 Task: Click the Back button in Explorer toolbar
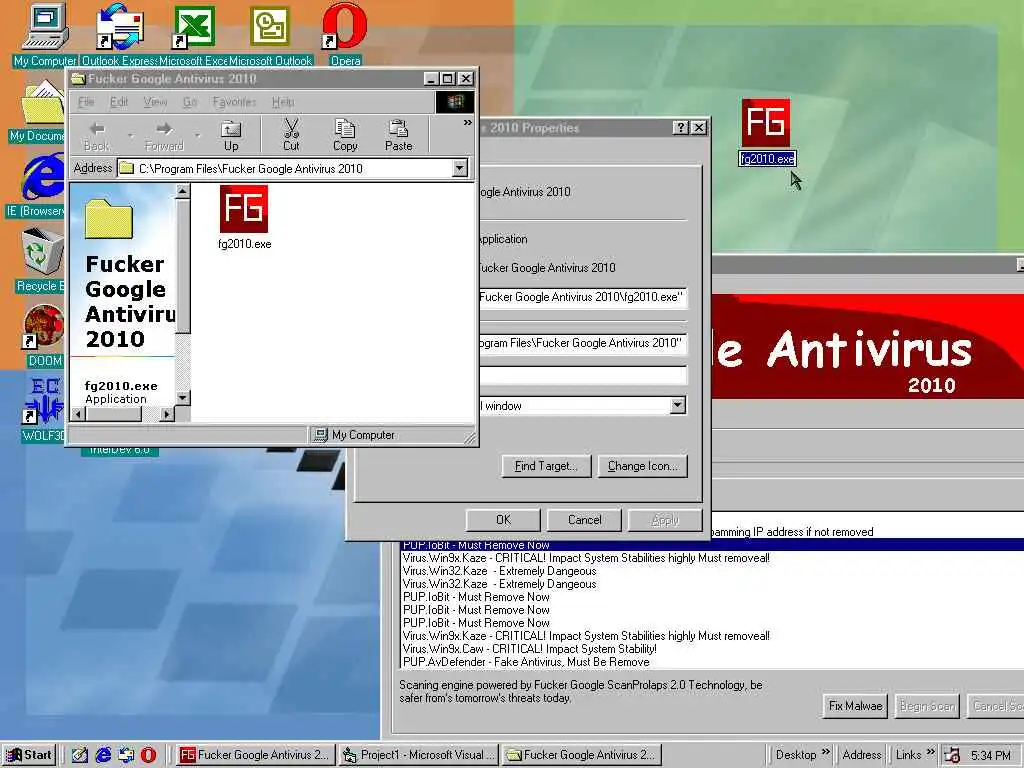(x=97, y=136)
